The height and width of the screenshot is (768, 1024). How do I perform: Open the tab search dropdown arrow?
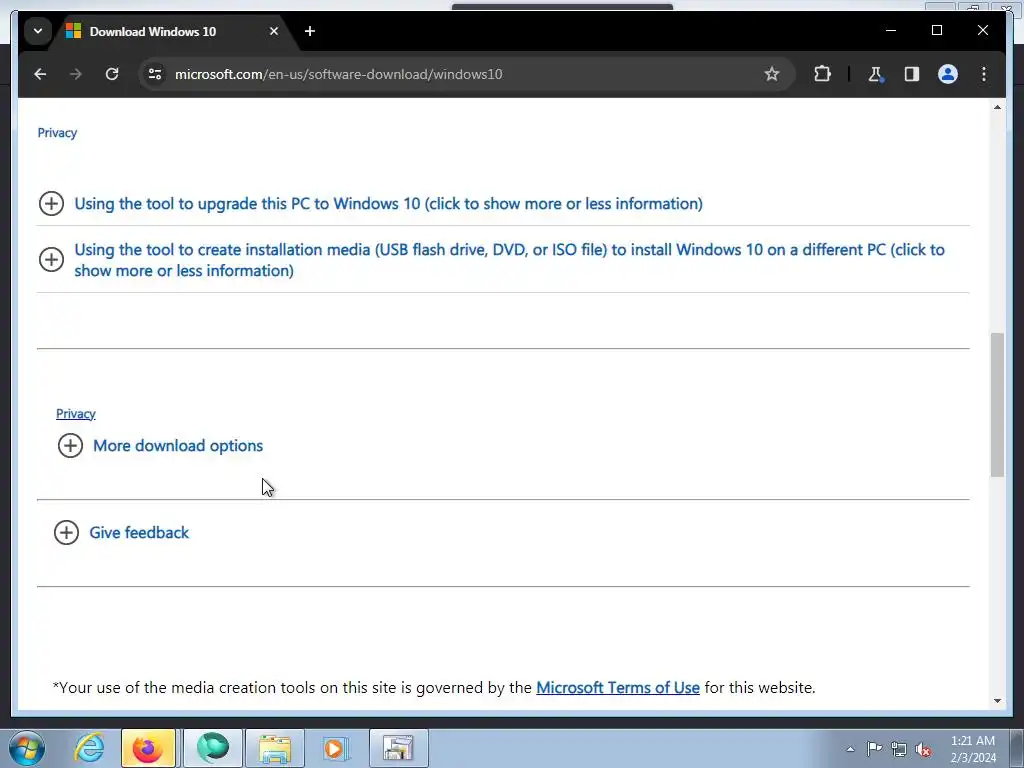point(38,31)
